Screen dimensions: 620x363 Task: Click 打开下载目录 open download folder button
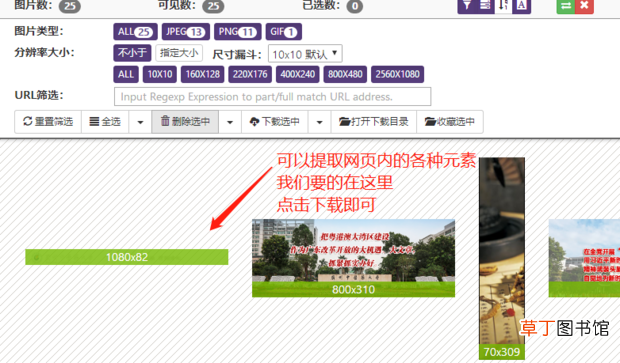click(x=374, y=121)
